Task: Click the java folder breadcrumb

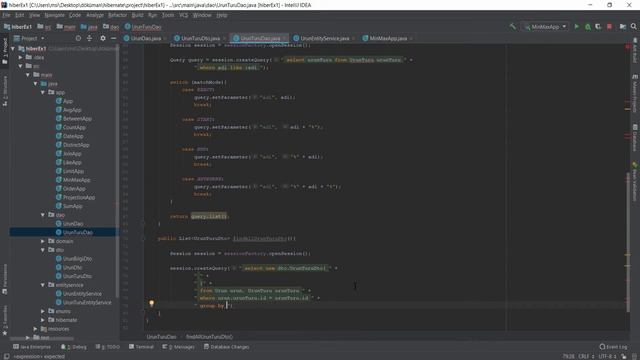Action: point(89,27)
